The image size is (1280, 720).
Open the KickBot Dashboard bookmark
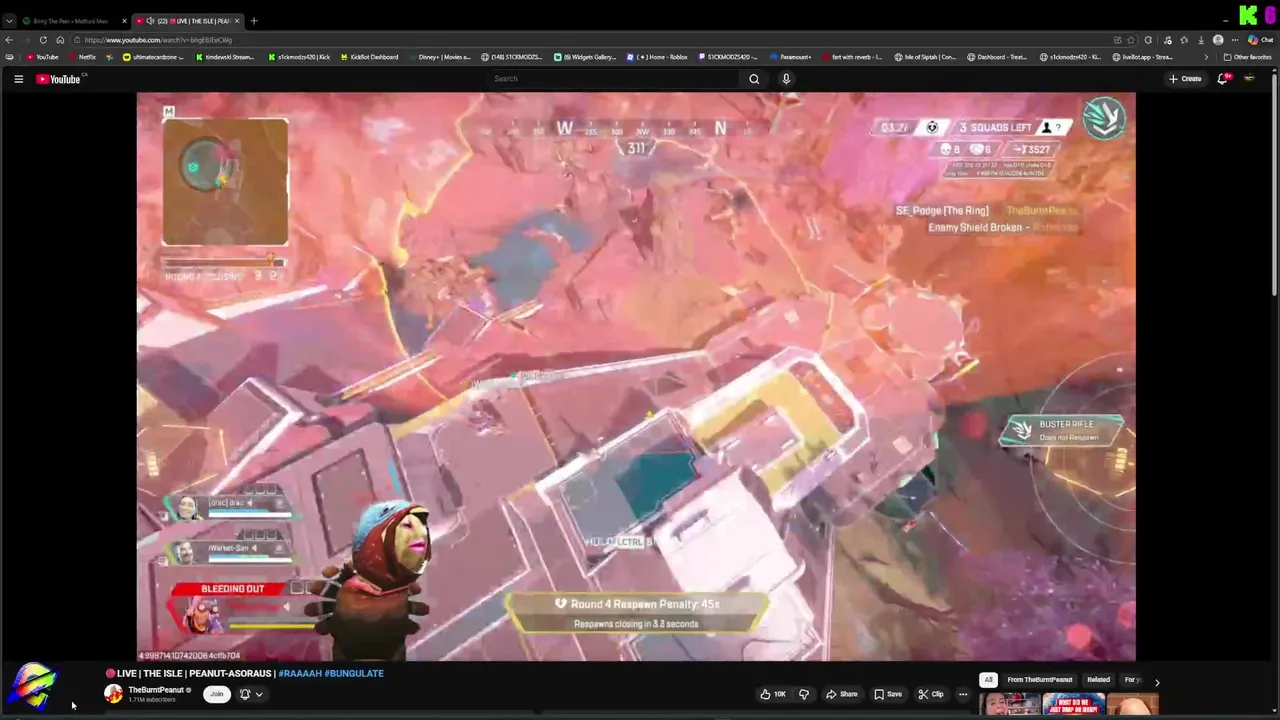[x=370, y=57]
